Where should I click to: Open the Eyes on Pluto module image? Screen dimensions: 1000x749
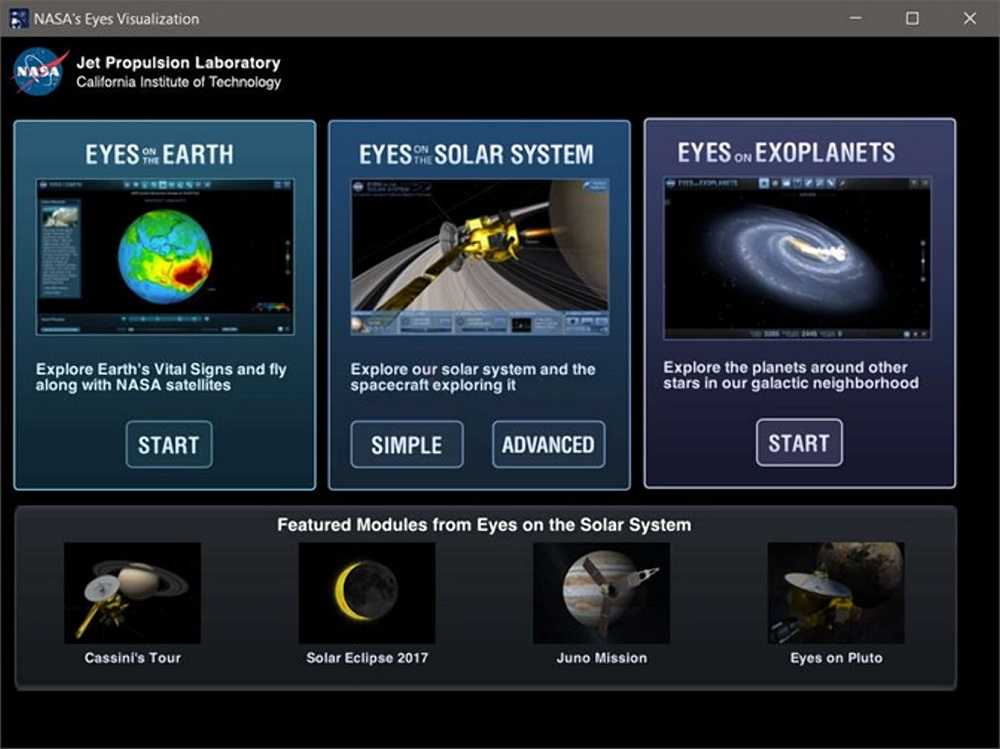[835, 593]
